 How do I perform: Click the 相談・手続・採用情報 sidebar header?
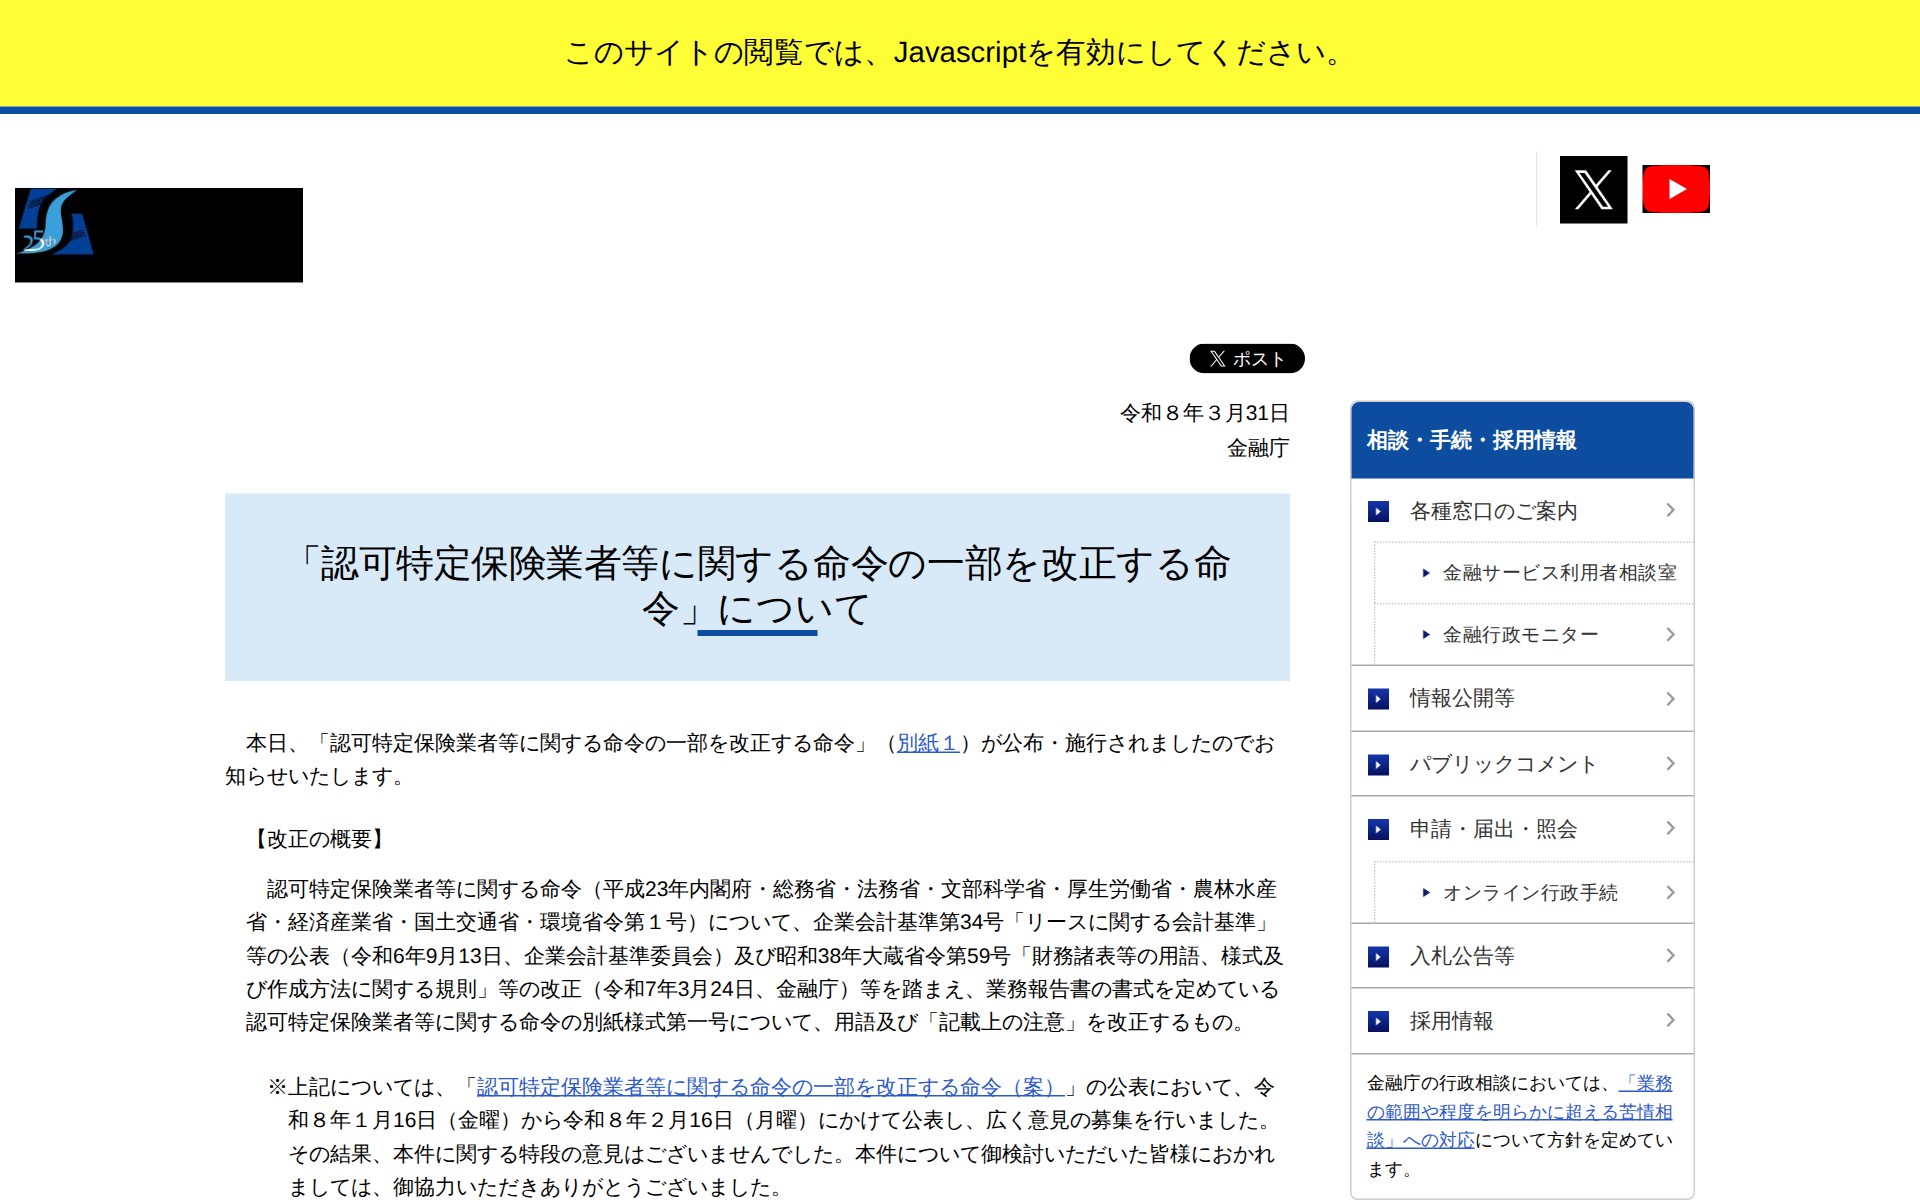1471,440
